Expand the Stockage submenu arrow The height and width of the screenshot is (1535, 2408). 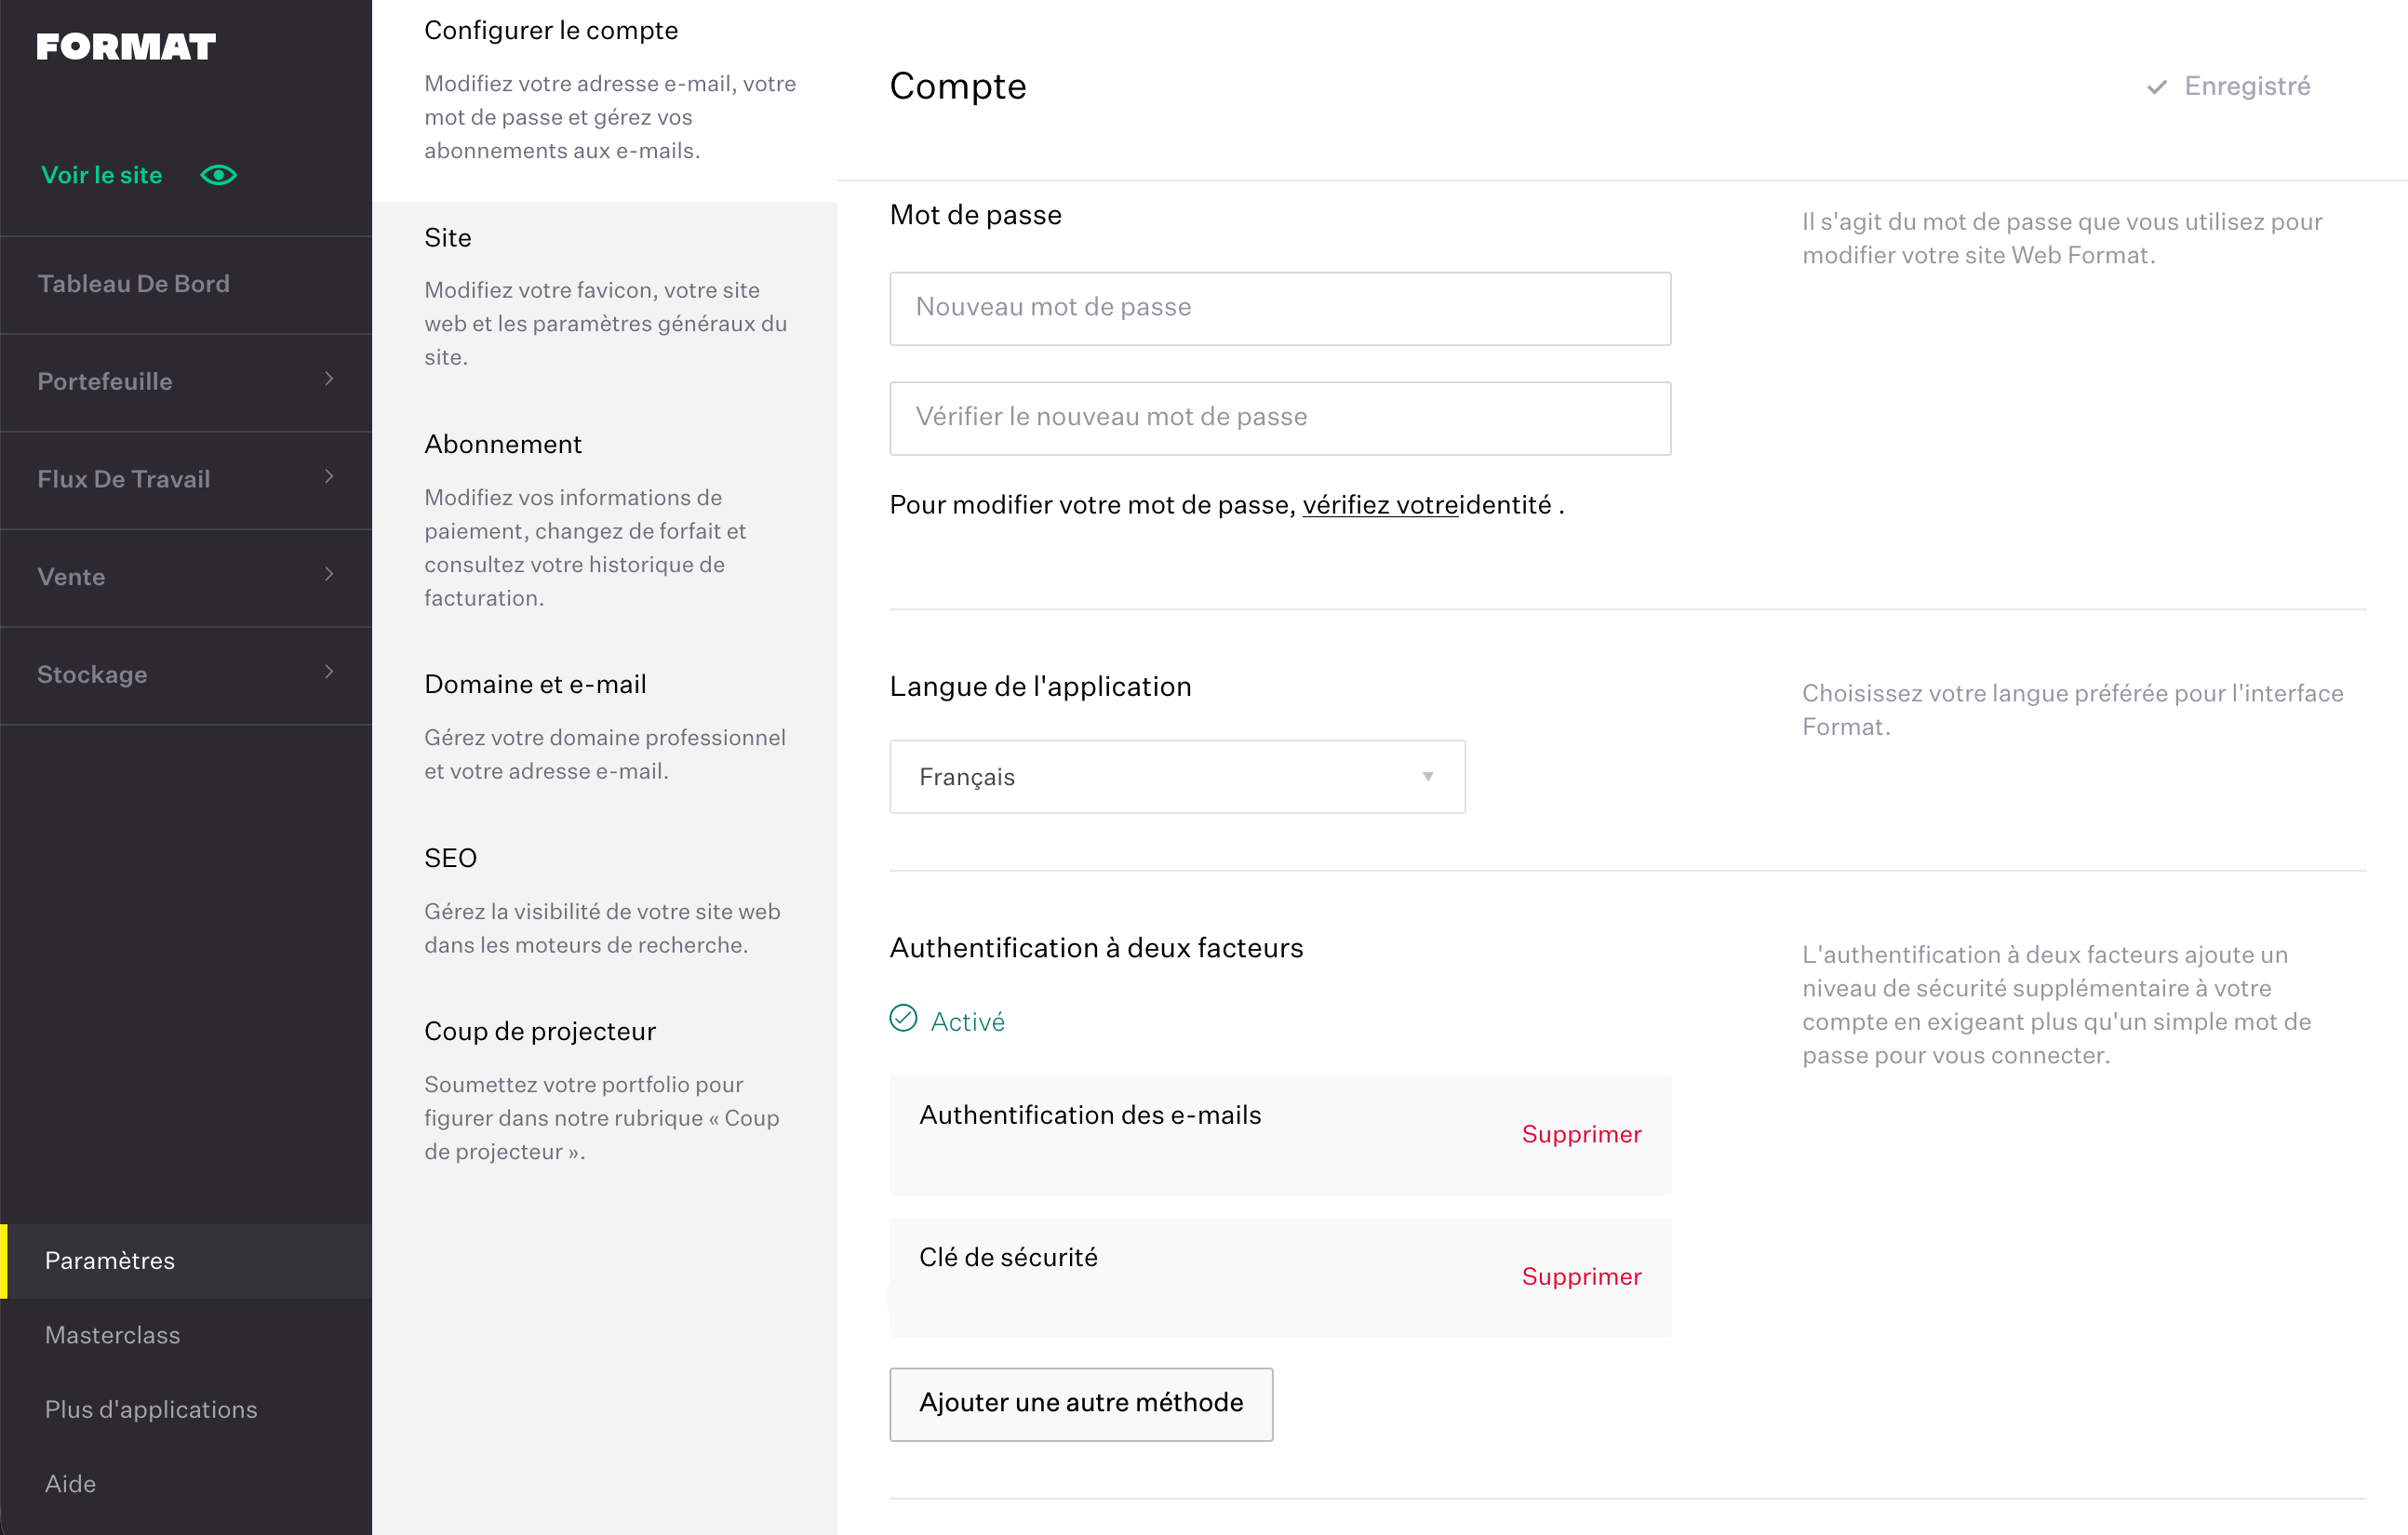(329, 672)
